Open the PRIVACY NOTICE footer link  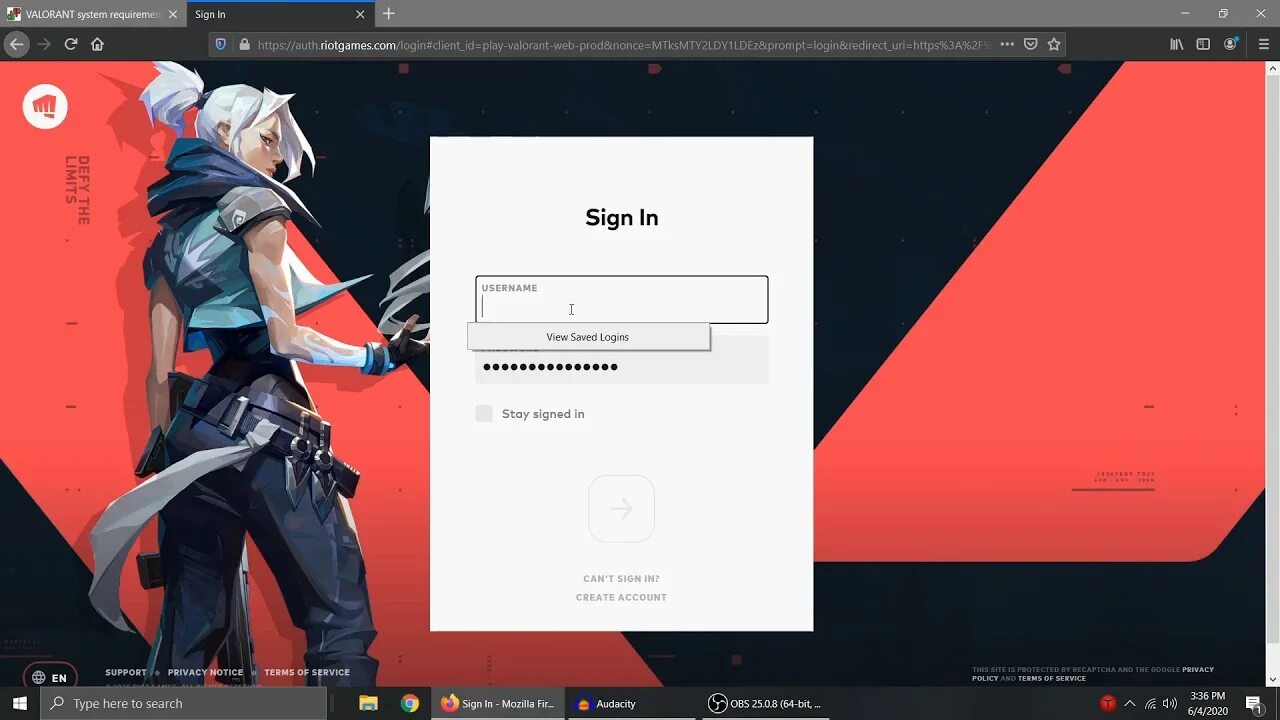[205, 672]
